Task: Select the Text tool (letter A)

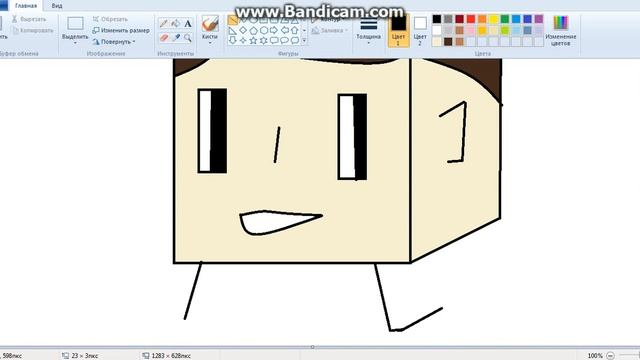Action: point(188,24)
